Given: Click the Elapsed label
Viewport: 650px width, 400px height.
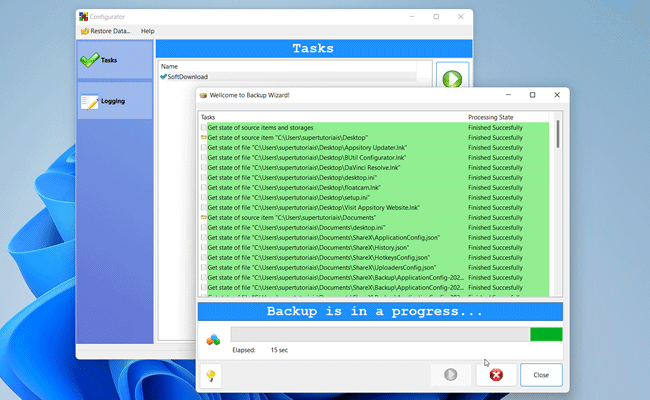Looking at the screenshot, I should [244, 350].
